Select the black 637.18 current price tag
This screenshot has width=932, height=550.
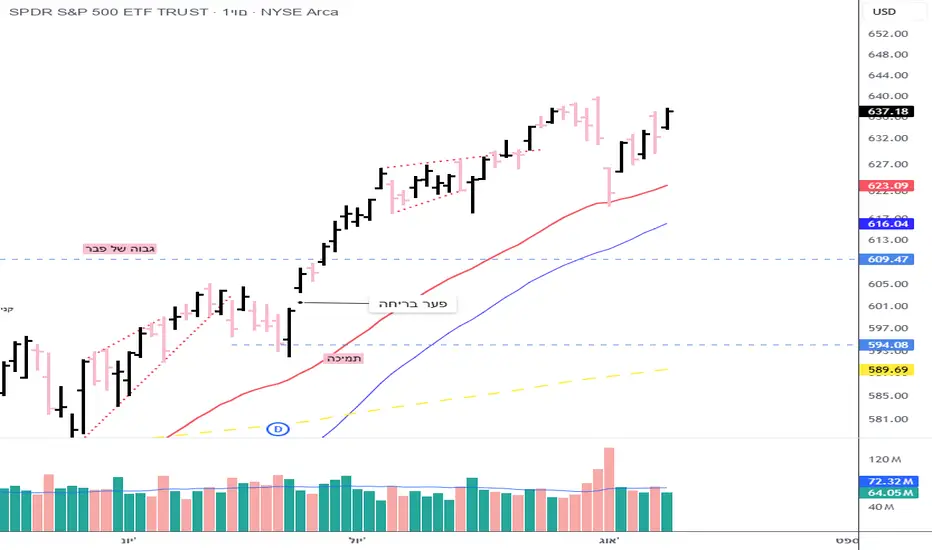coord(887,111)
